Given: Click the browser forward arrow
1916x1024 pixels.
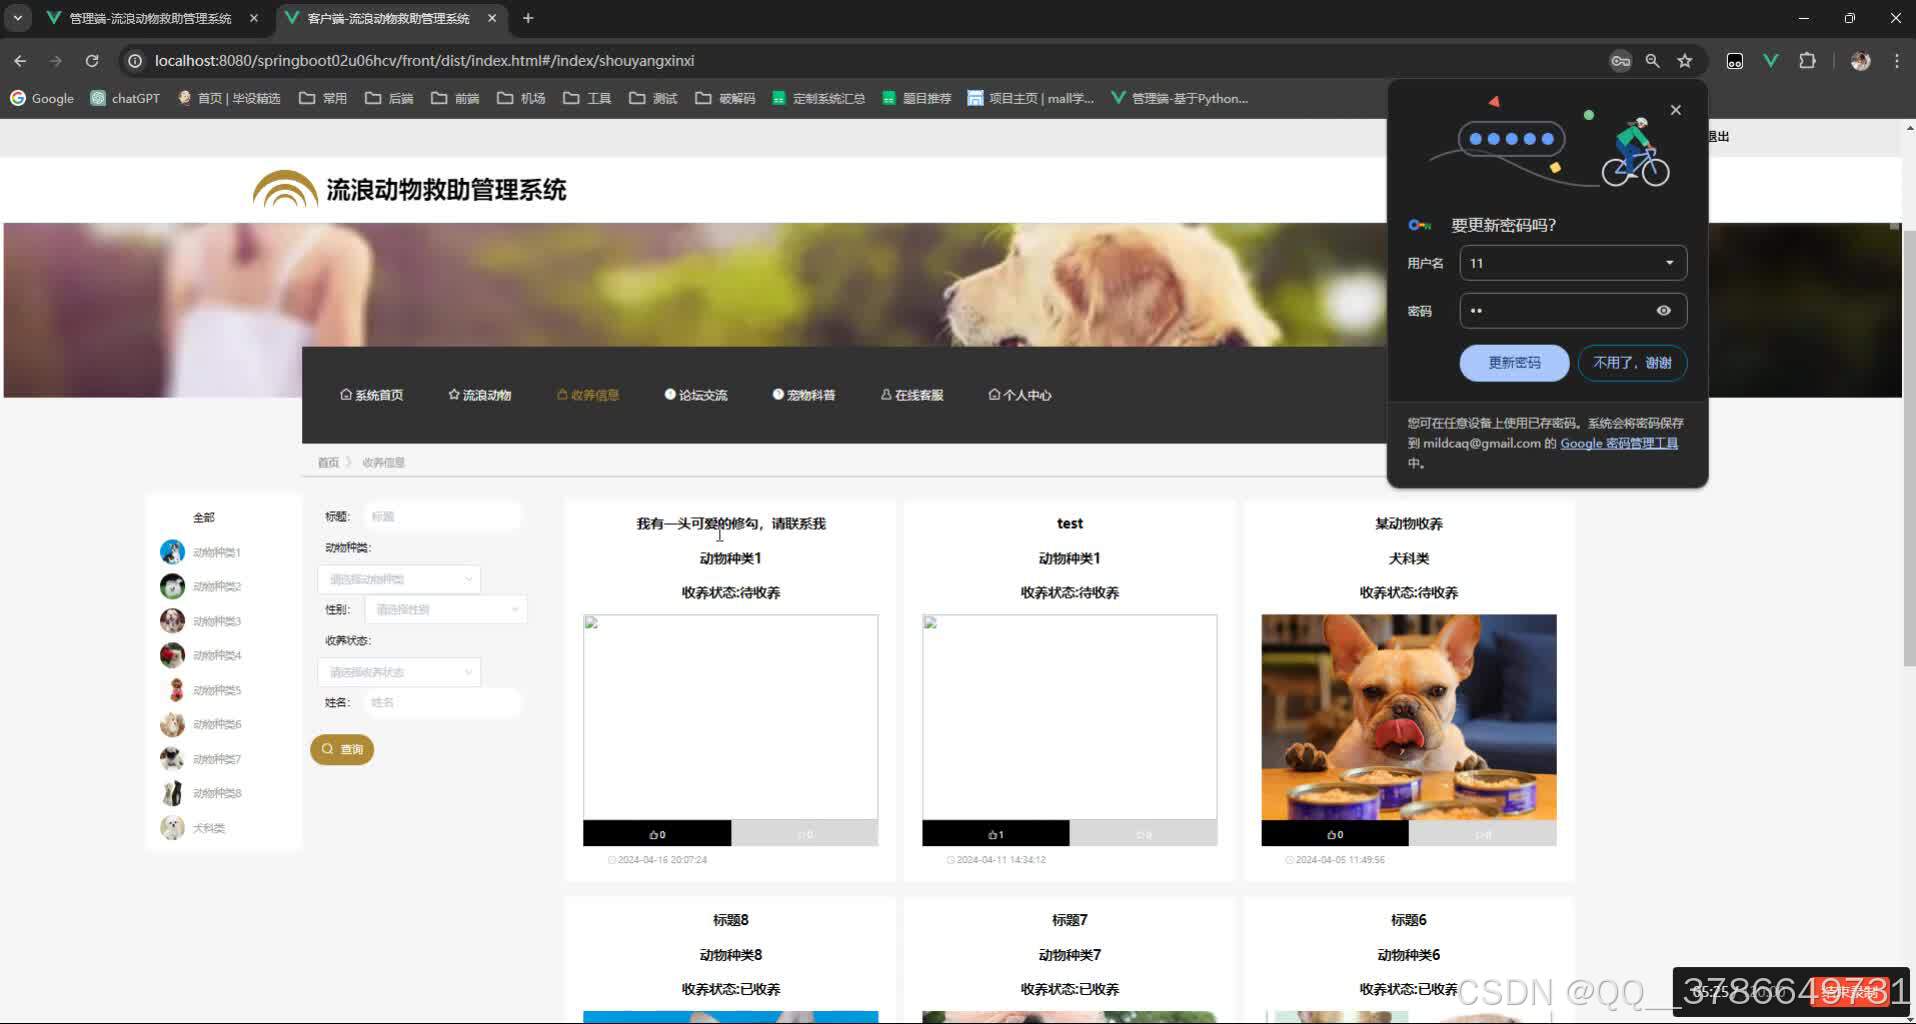Looking at the screenshot, I should (x=56, y=61).
